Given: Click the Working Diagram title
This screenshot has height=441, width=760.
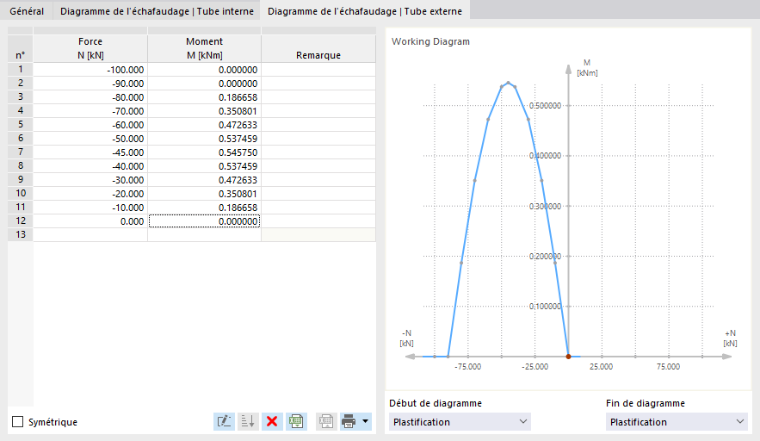Looking at the screenshot, I should [430, 42].
